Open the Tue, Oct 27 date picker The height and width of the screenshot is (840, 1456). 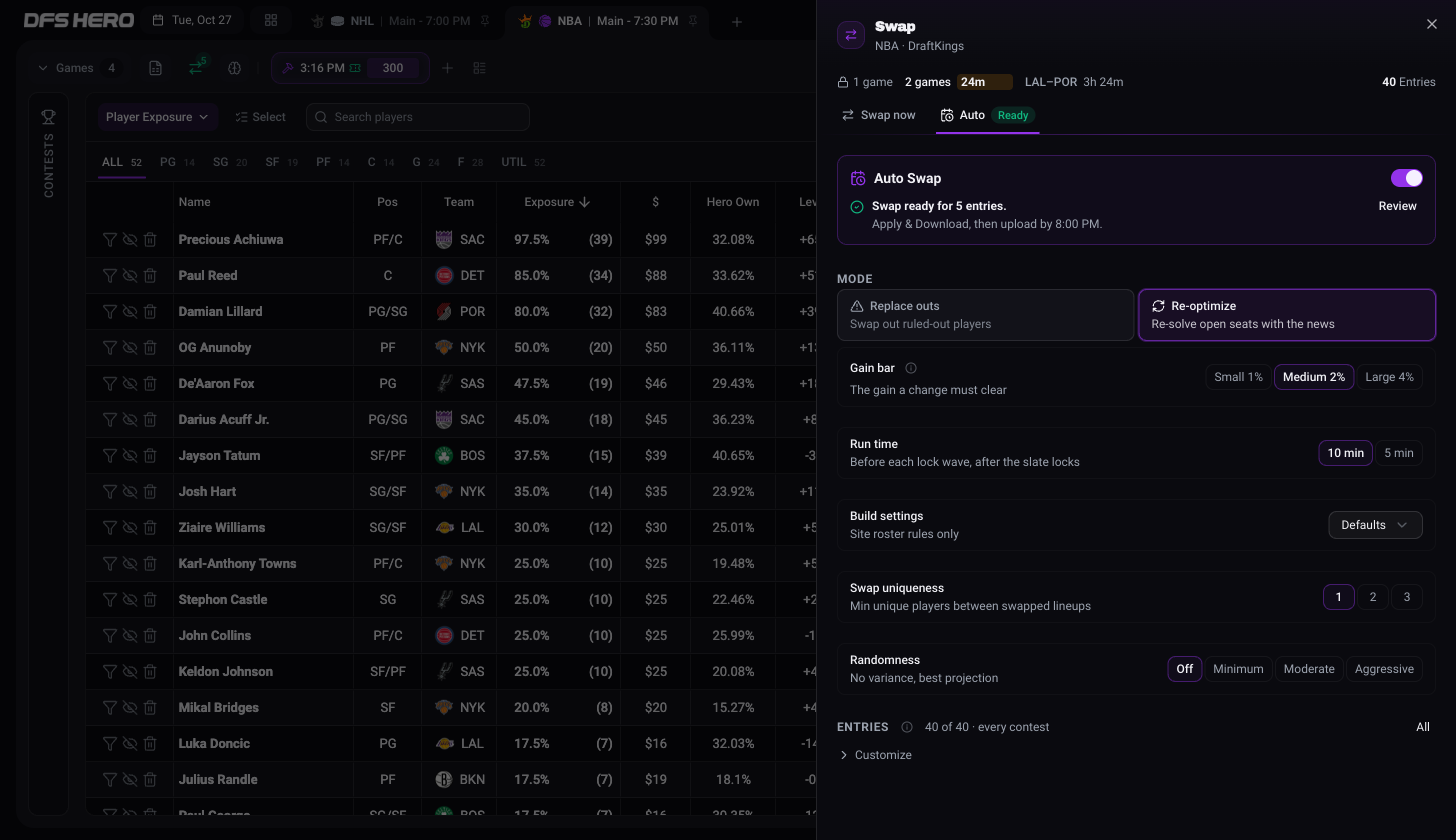[192, 21]
